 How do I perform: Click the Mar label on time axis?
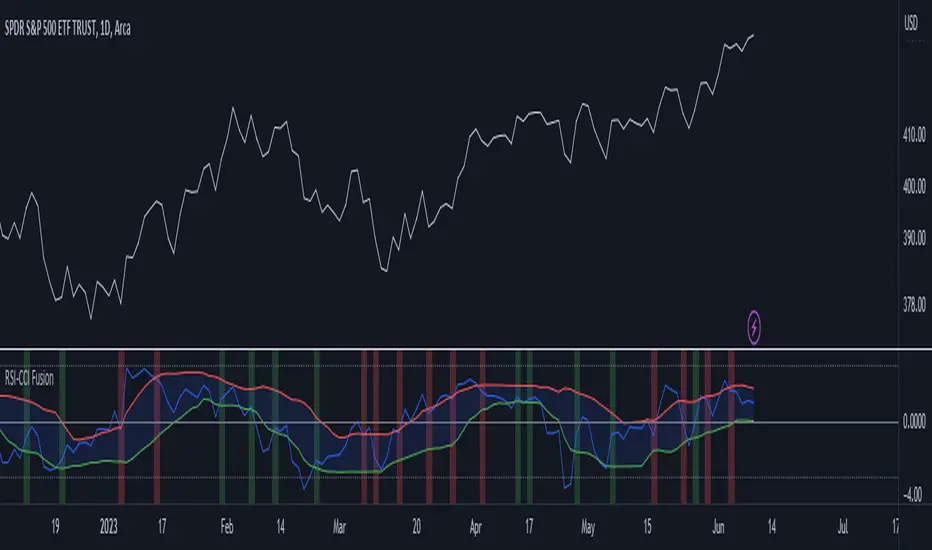pos(339,527)
